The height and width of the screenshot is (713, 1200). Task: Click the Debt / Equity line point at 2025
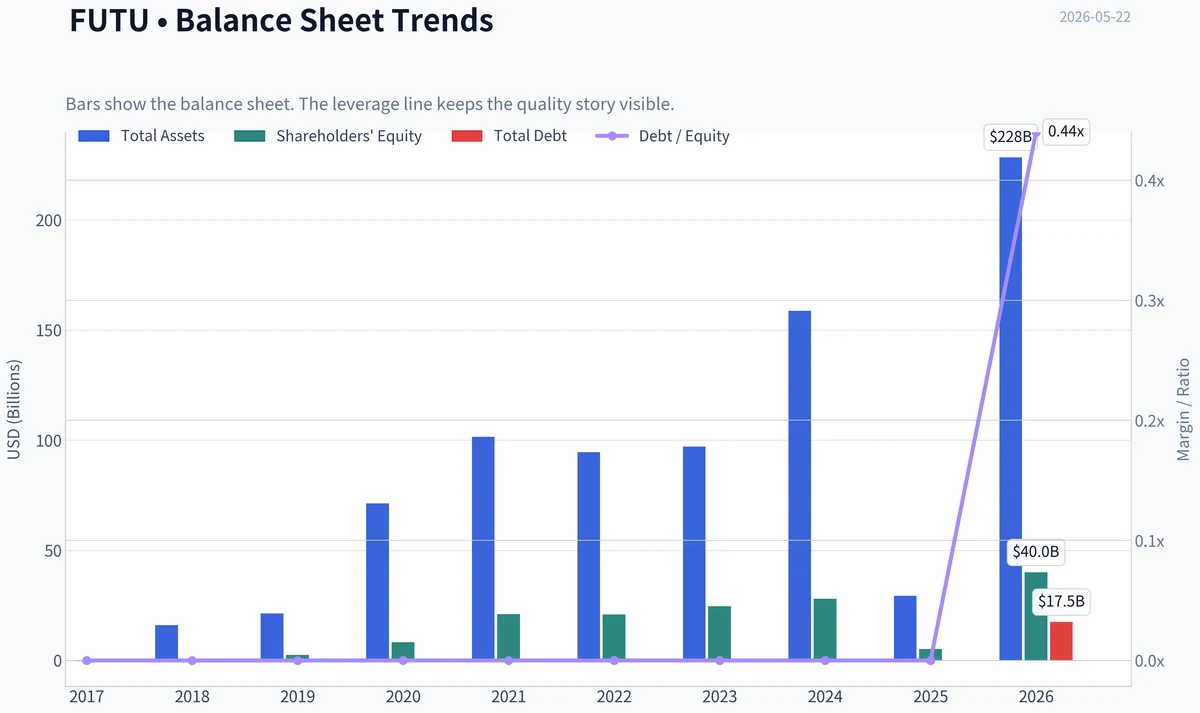931,660
